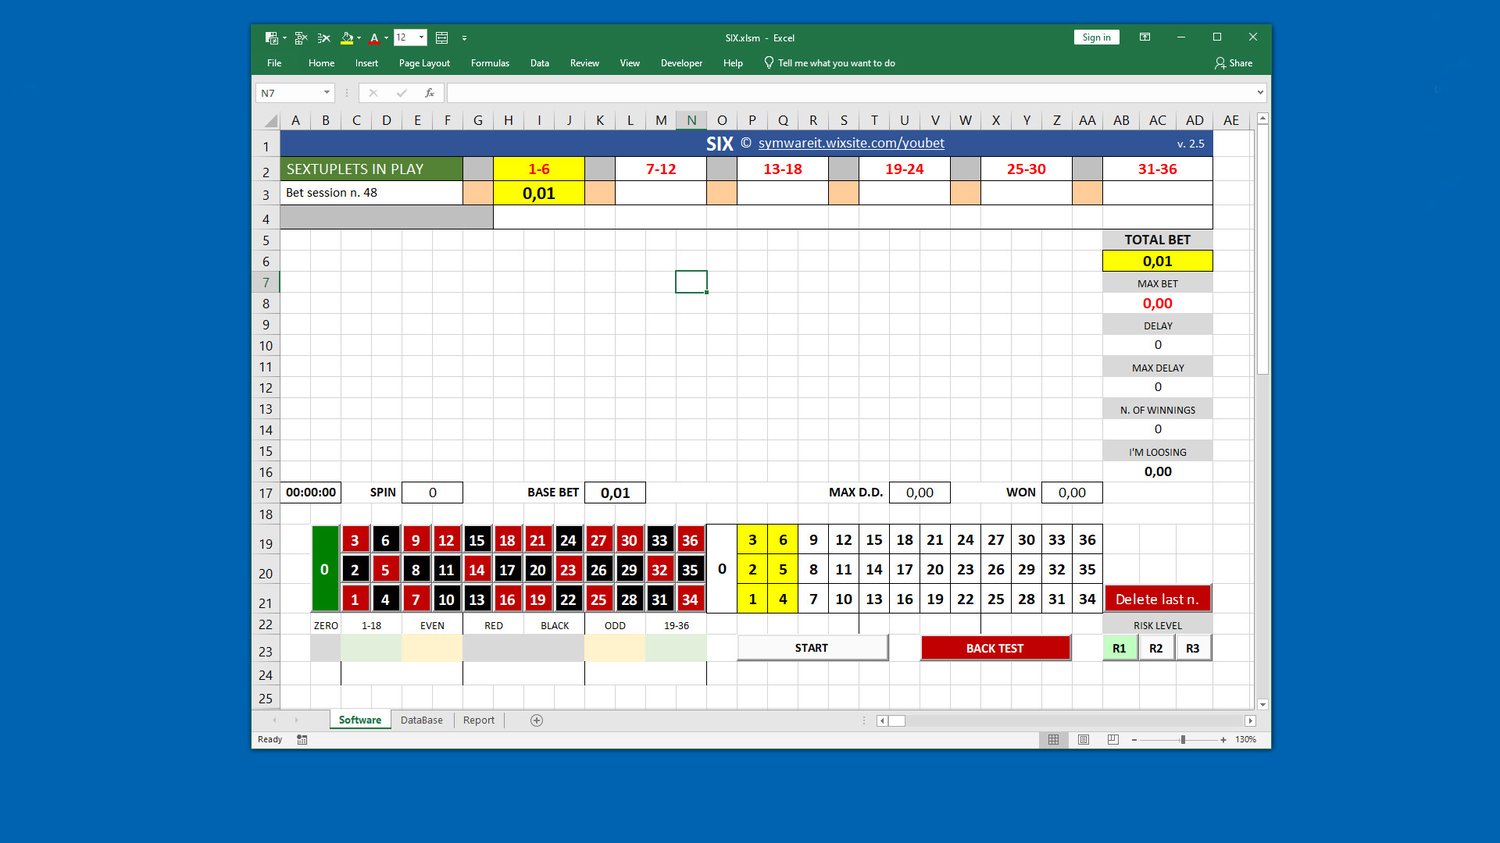Click the zoom slider handle
The image size is (1500, 843).
(x=1183, y=740)
